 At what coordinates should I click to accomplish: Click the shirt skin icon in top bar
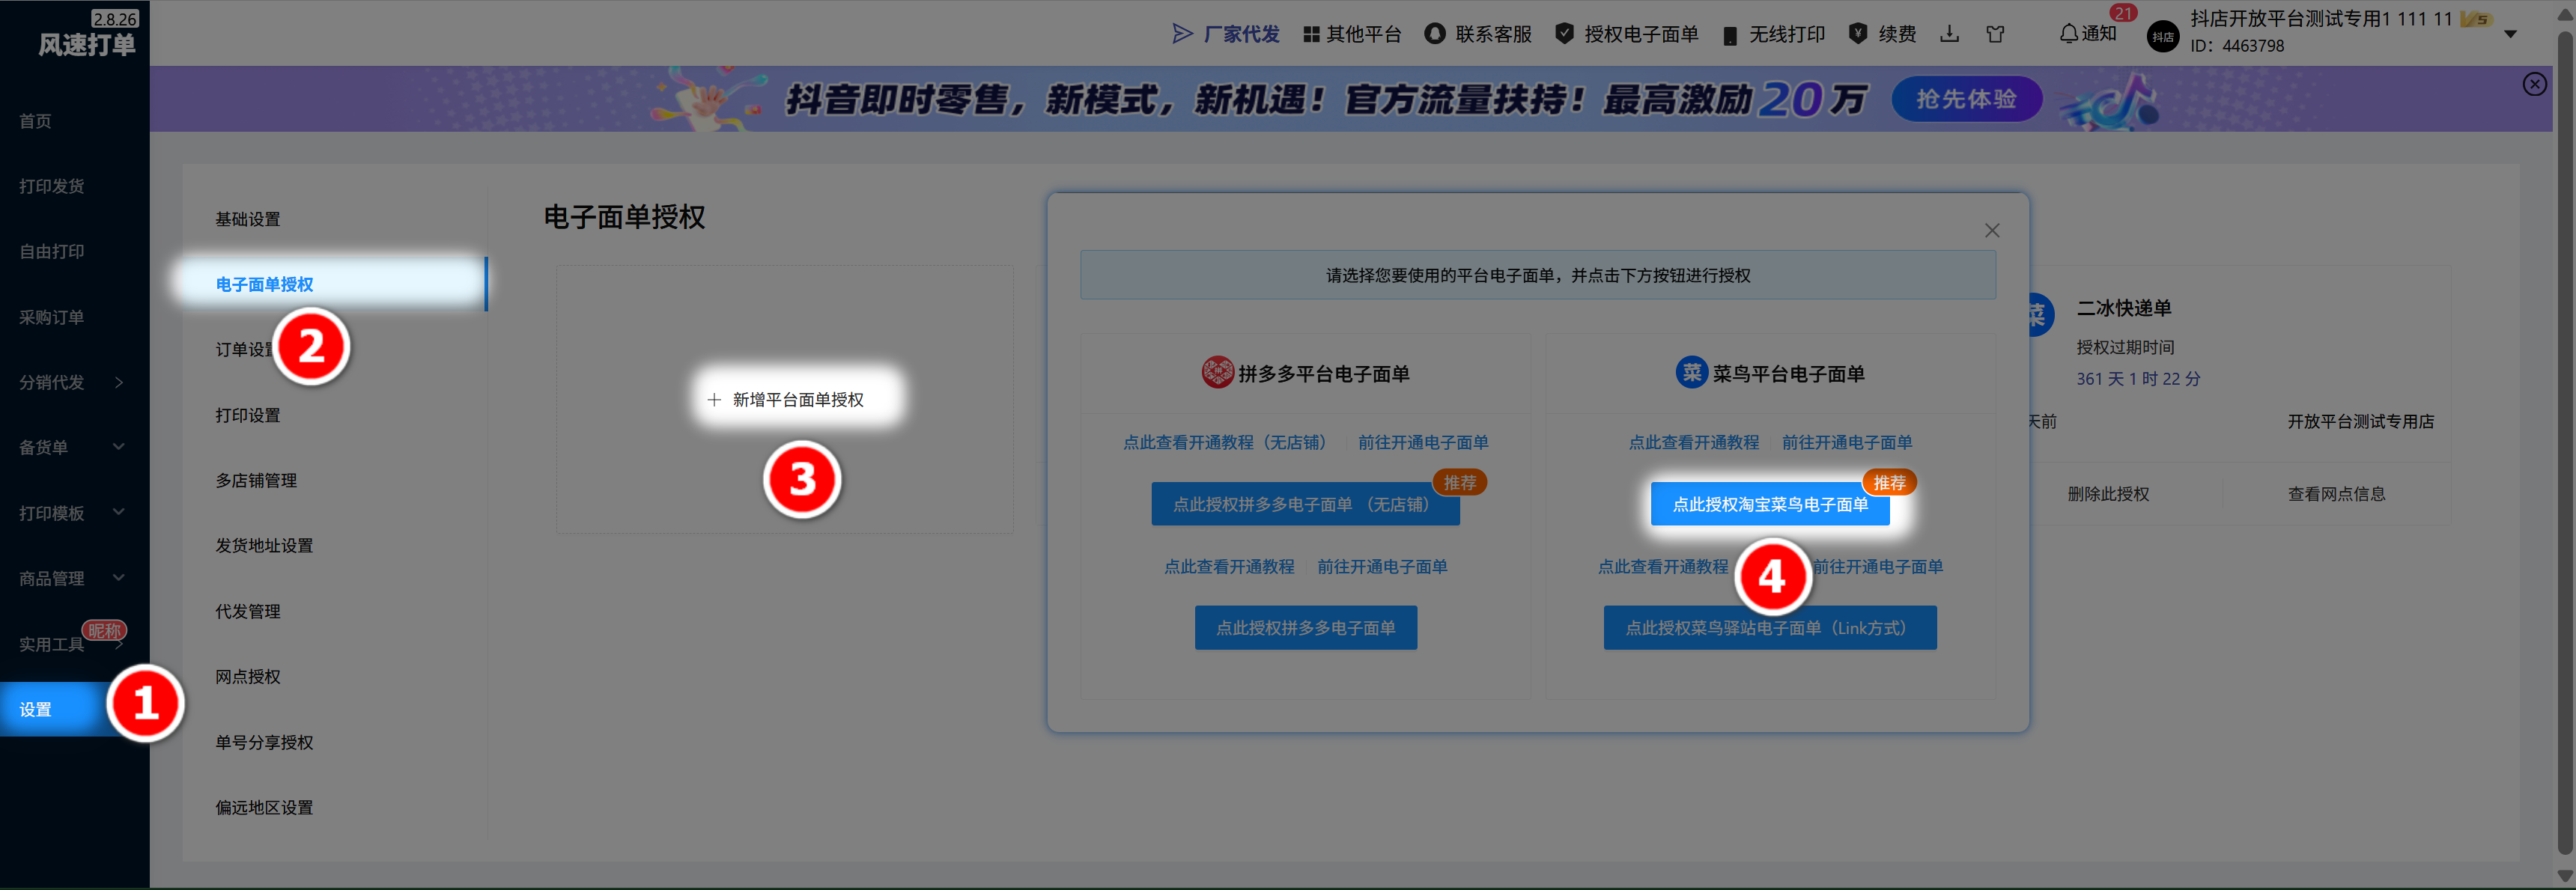pyautogui.click(x=1995, y=34)
